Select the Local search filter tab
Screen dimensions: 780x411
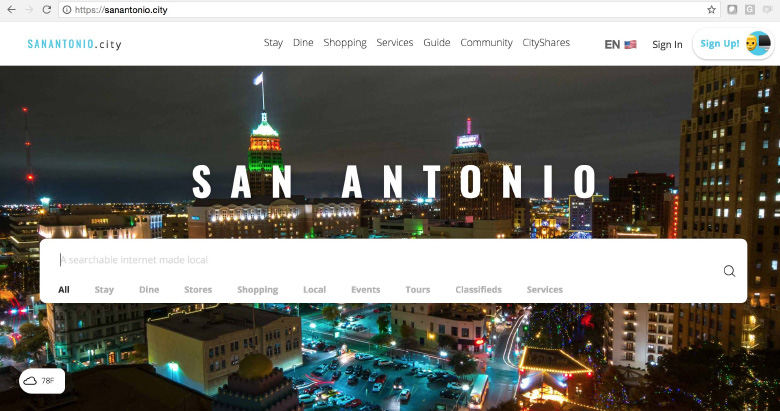pyautogui.click(x=314, y=290)
